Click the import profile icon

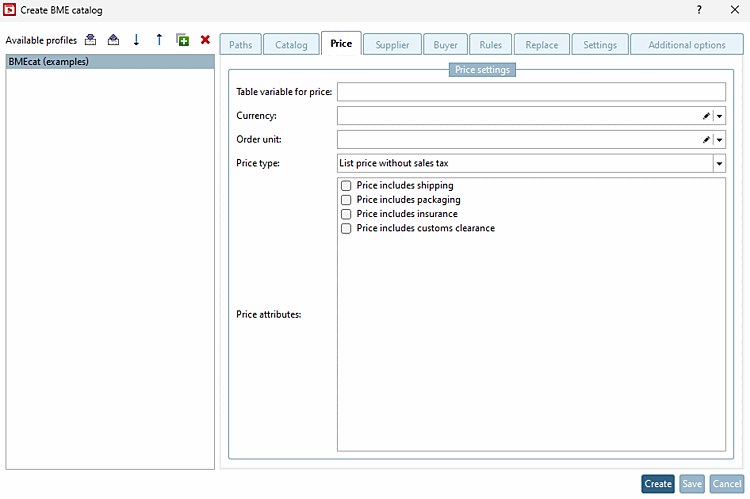coord(90,40)
